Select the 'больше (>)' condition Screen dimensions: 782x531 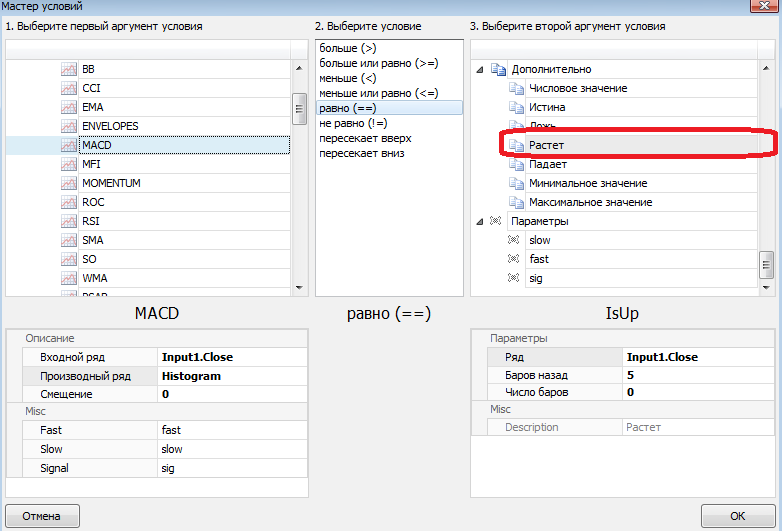pos(349,48)
